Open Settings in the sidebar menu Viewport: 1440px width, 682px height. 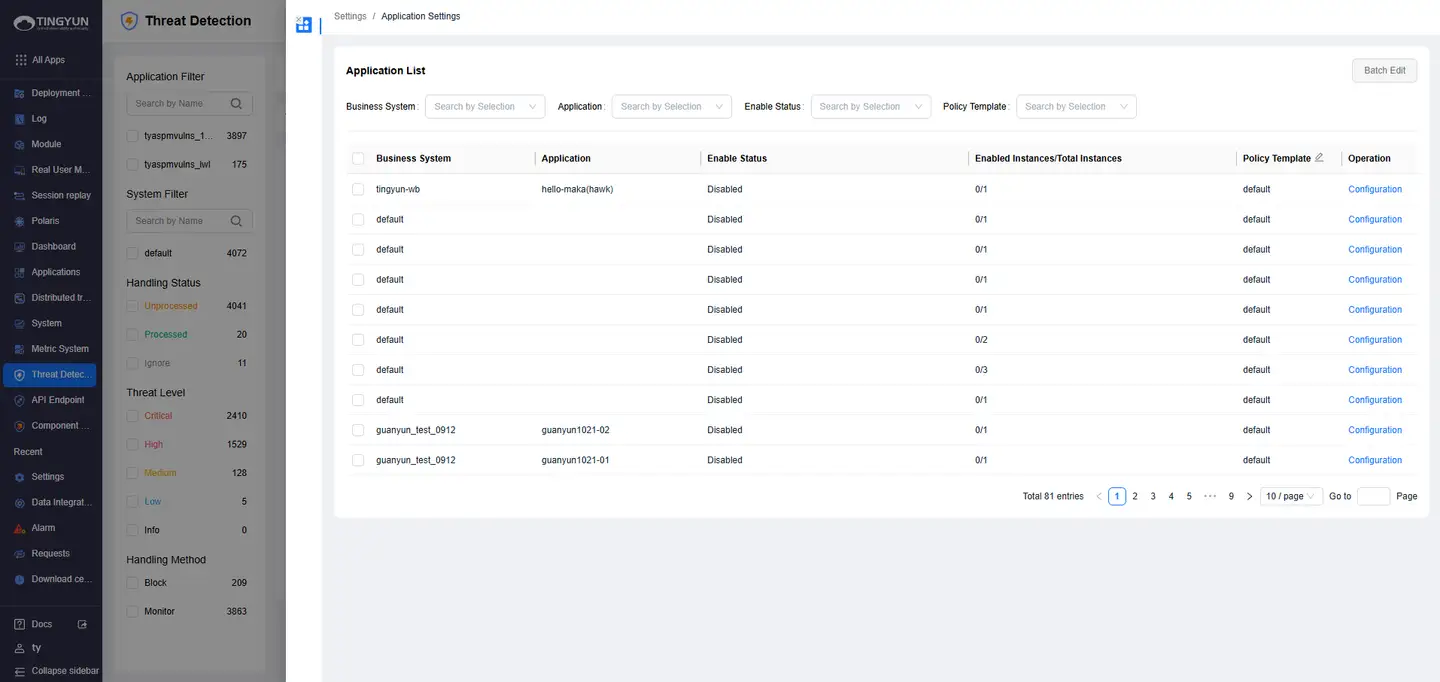(x=47, y=477)
